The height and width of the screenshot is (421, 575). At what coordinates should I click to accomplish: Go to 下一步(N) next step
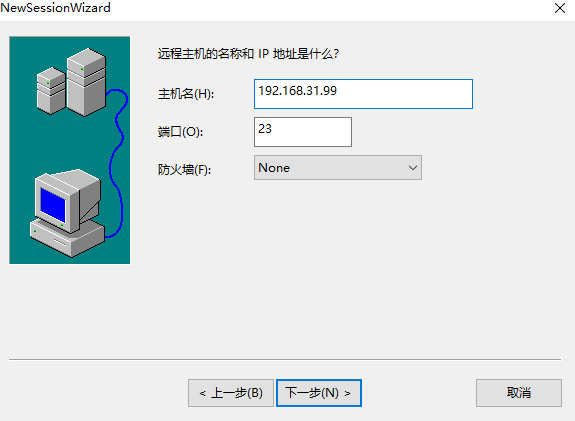319,393
